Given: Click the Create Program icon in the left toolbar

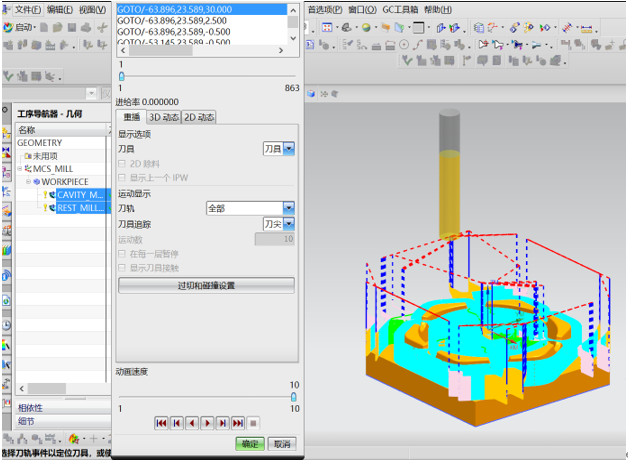Looking at the screenshot, I should pyautogui.click(x=8, y=45).
